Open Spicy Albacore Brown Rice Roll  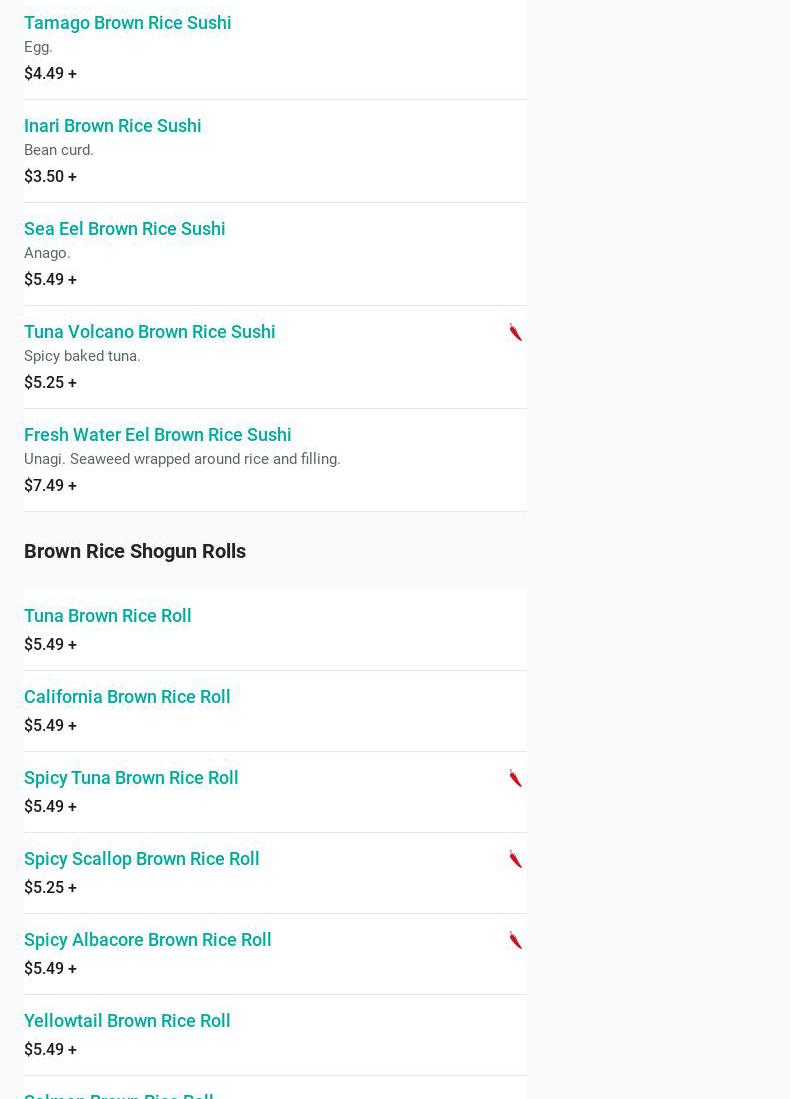click(x=147, y=939)
